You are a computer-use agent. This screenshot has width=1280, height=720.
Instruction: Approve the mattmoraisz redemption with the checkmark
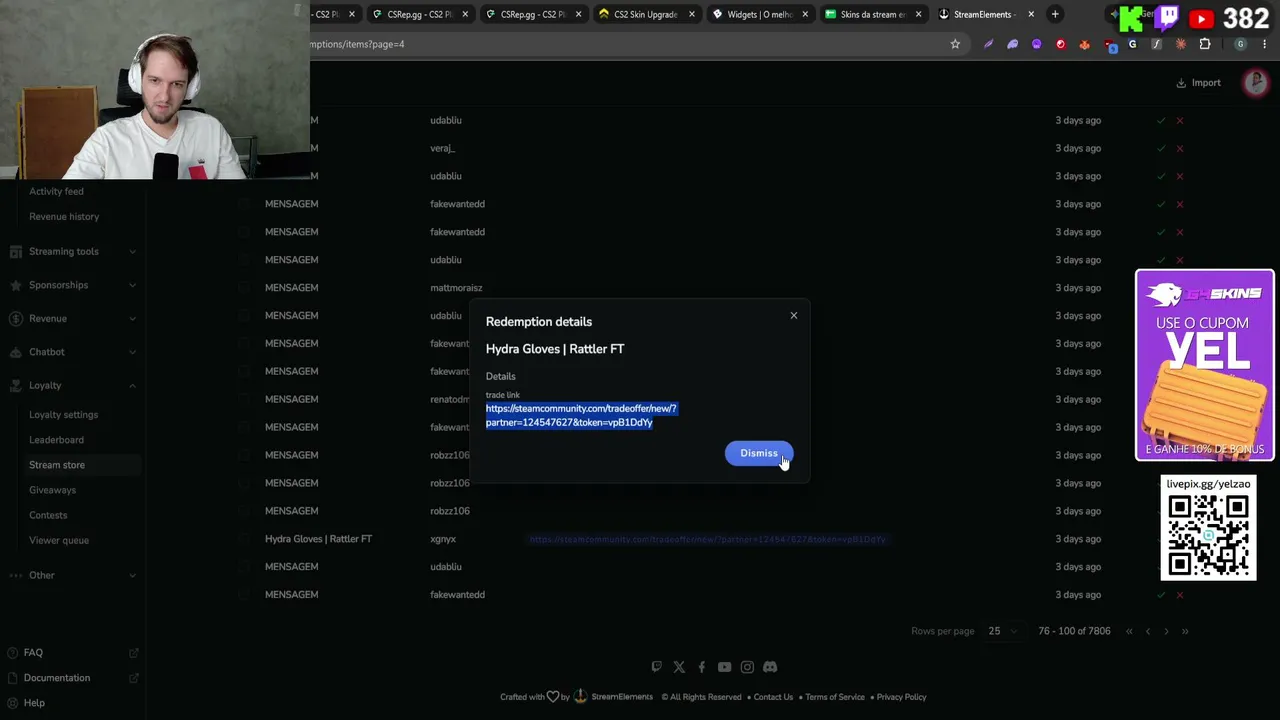tap(1161, 288)
